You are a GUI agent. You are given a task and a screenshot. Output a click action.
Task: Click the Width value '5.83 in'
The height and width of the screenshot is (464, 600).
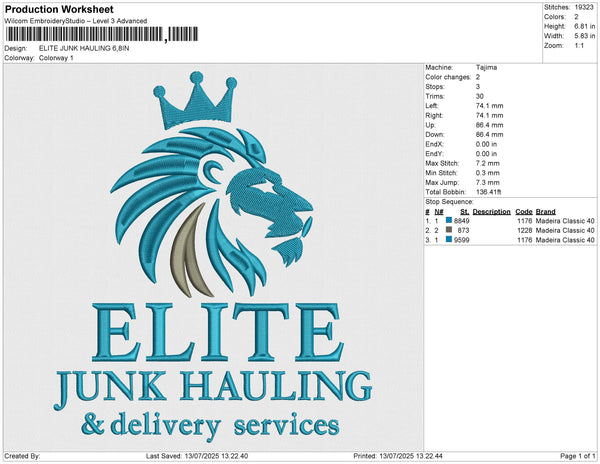585,36
